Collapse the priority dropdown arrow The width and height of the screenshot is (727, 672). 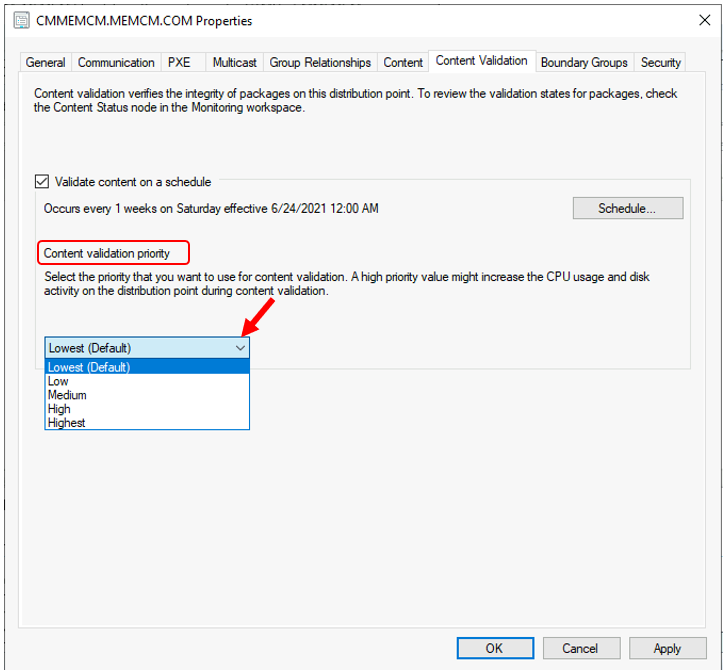pos(240,348)
